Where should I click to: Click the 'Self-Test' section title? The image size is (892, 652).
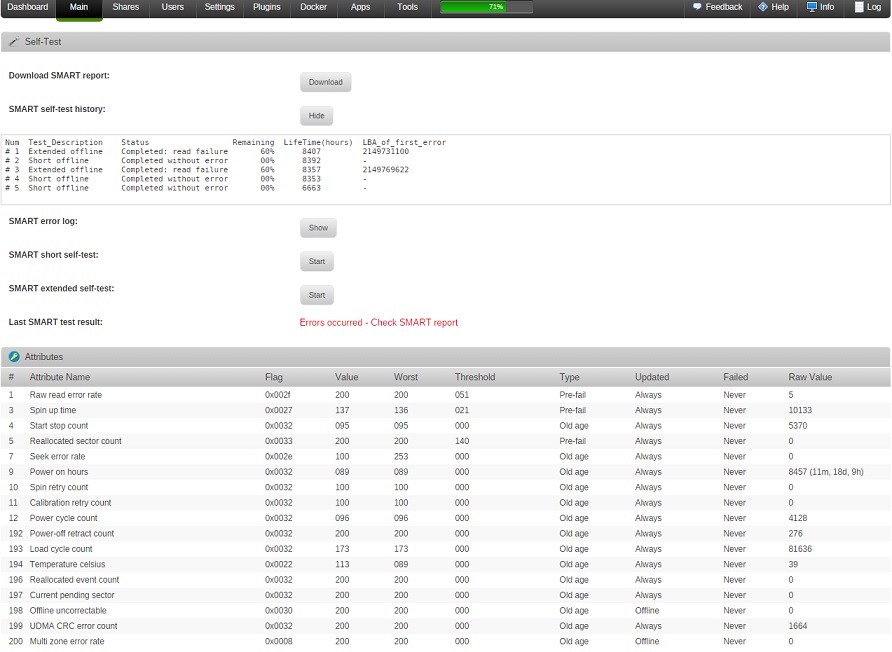(43, 42)
